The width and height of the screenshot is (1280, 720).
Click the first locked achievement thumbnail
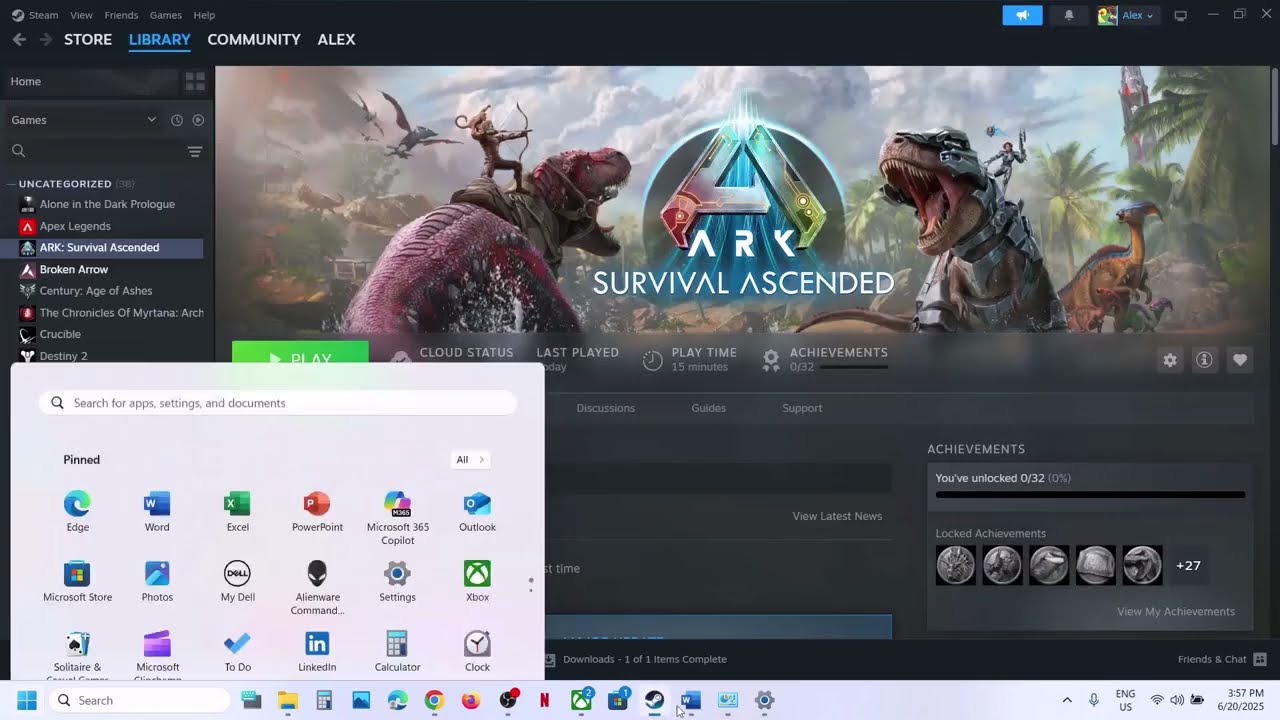click(955, 565)
